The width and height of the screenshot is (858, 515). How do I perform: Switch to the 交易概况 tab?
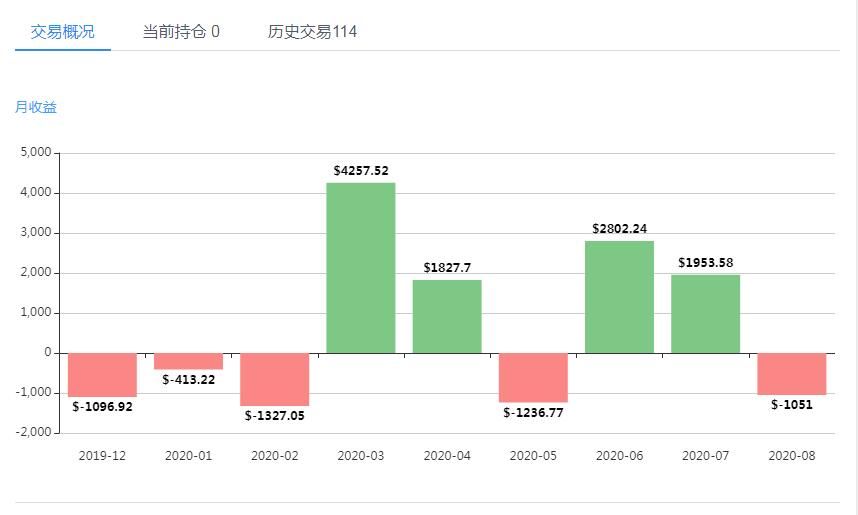[62, 32]
